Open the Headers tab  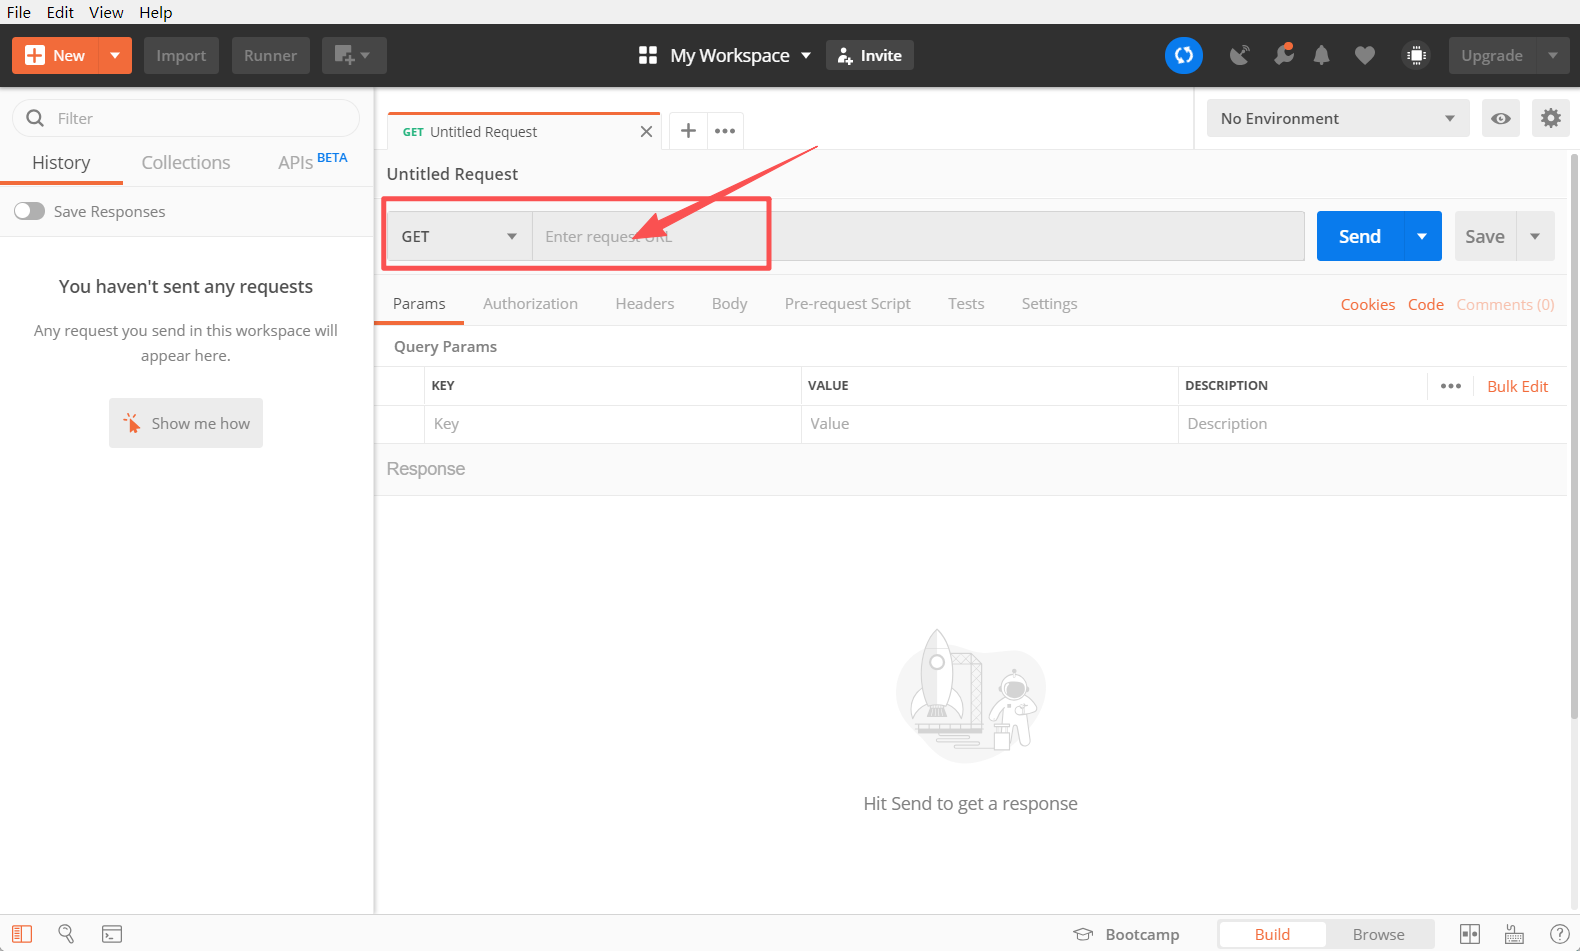[x=645, y=303]
